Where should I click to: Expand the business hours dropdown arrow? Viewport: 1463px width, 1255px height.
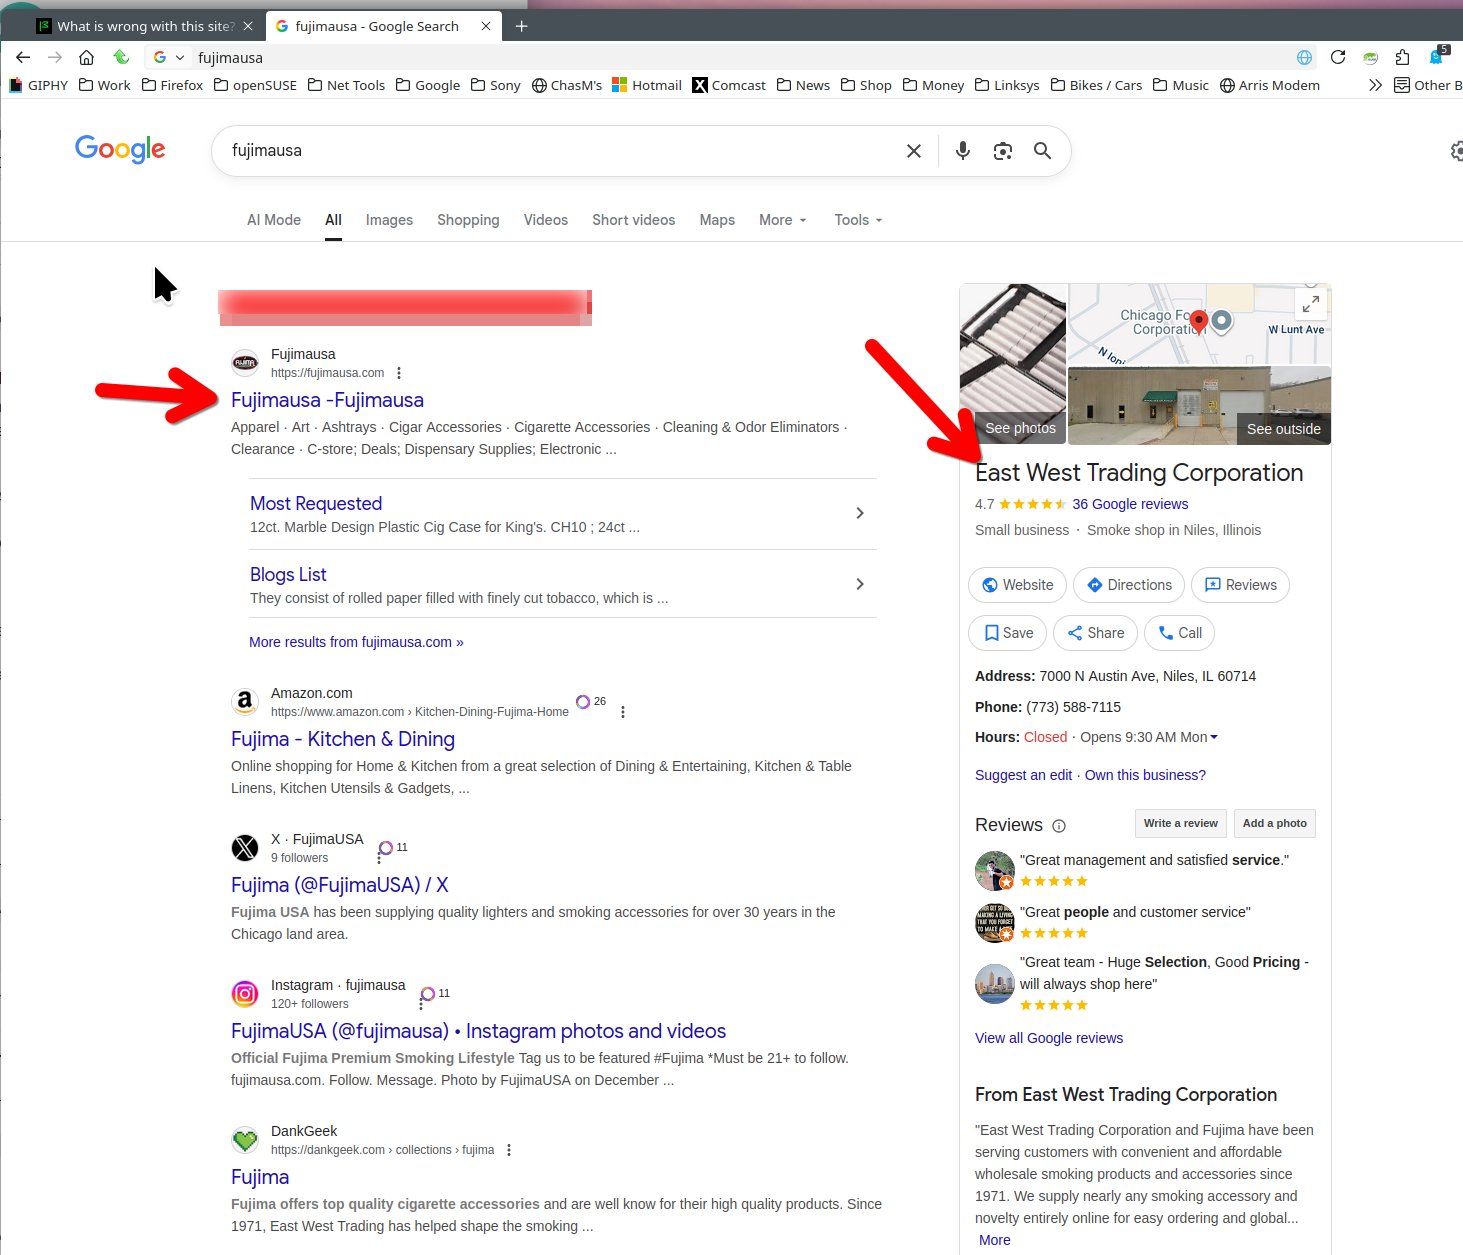1214,737
